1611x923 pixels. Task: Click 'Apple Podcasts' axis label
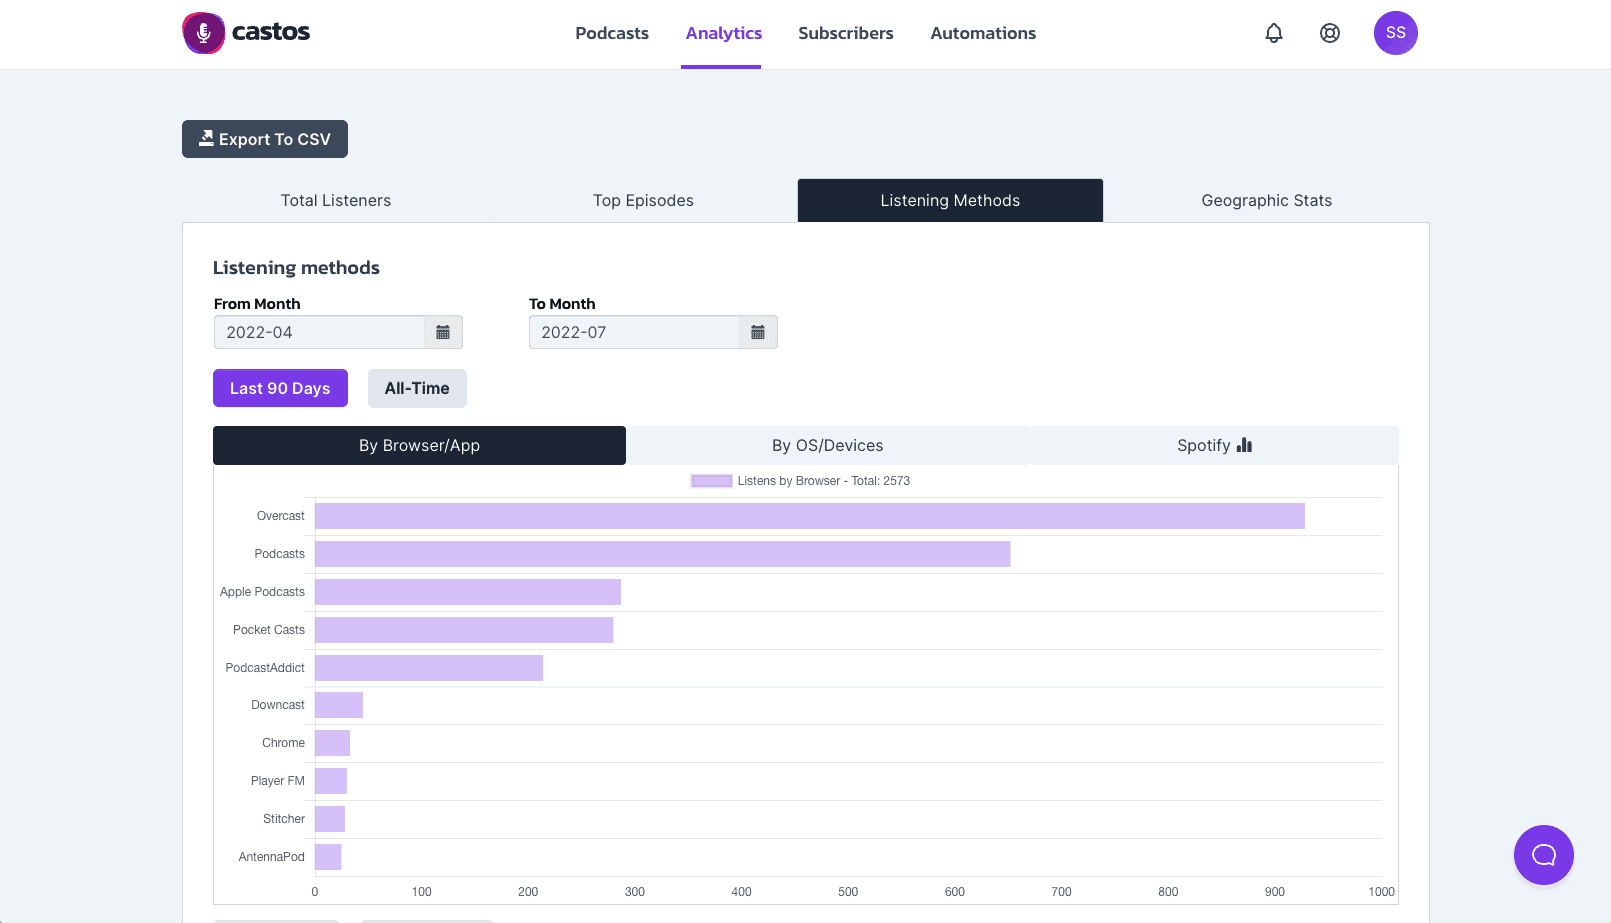[262, 592]
